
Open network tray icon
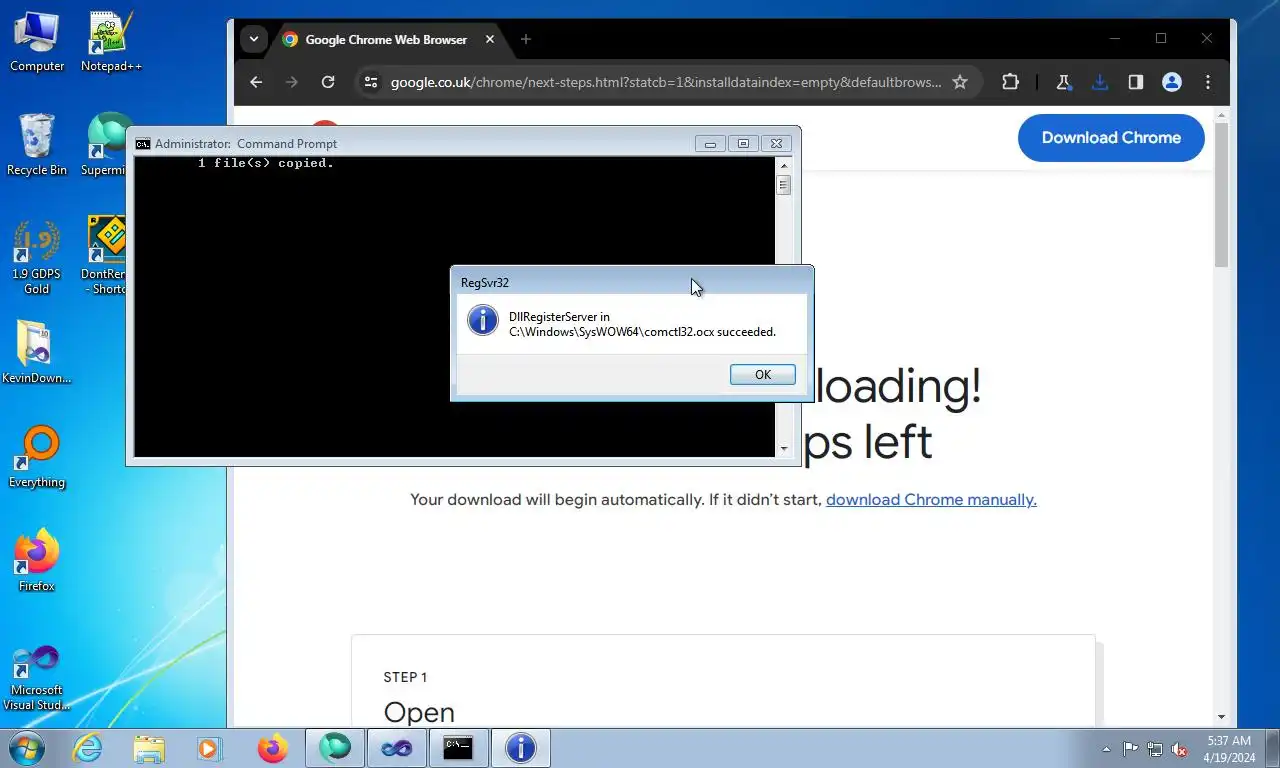point(1155,749)
